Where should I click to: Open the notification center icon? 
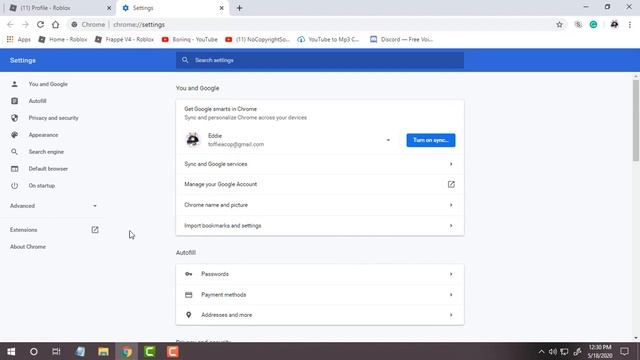pos(624,351)
